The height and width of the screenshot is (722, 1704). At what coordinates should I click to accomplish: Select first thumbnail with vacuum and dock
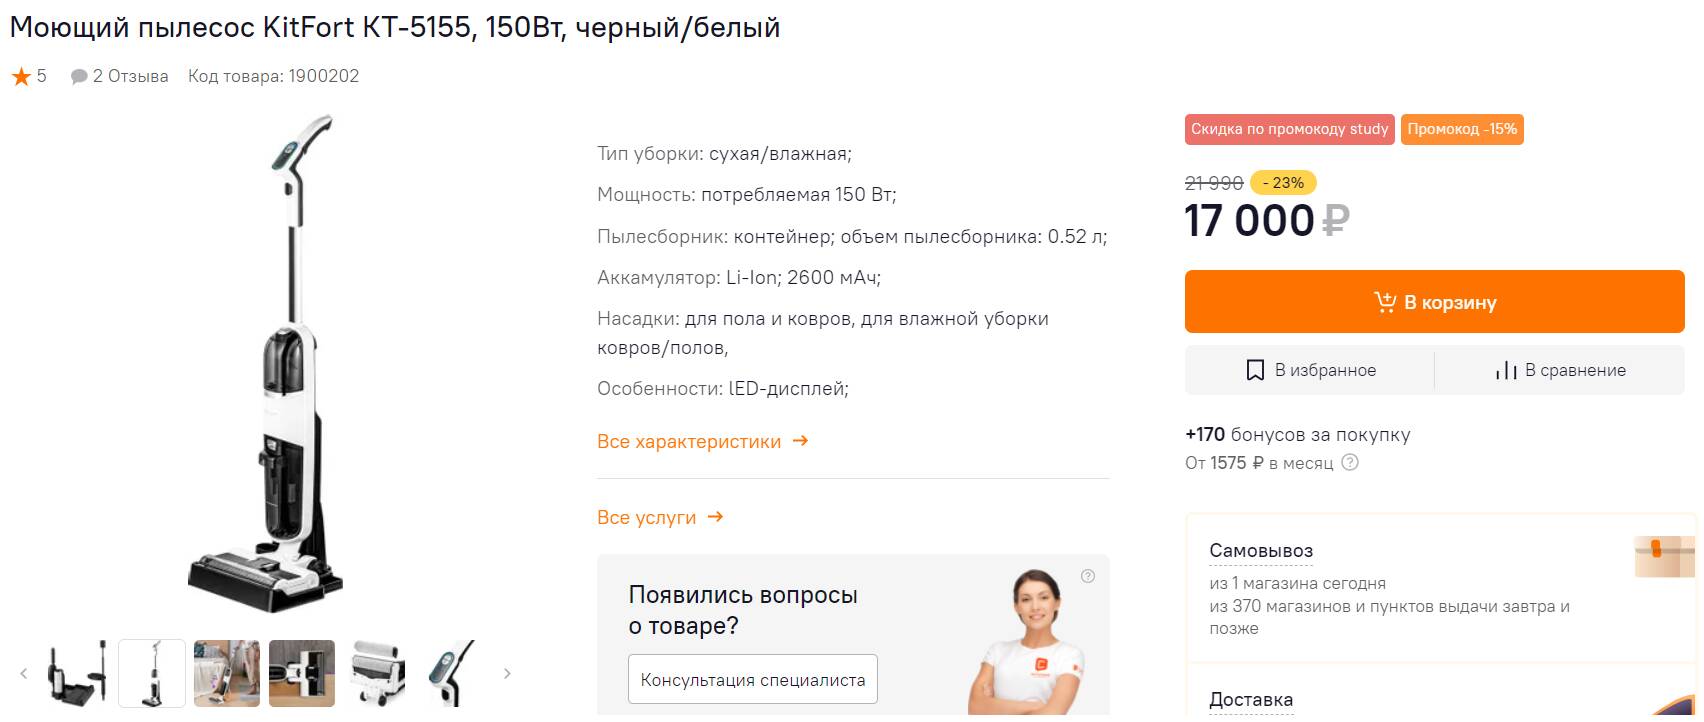pyautogui.click(x=77, y=673)
